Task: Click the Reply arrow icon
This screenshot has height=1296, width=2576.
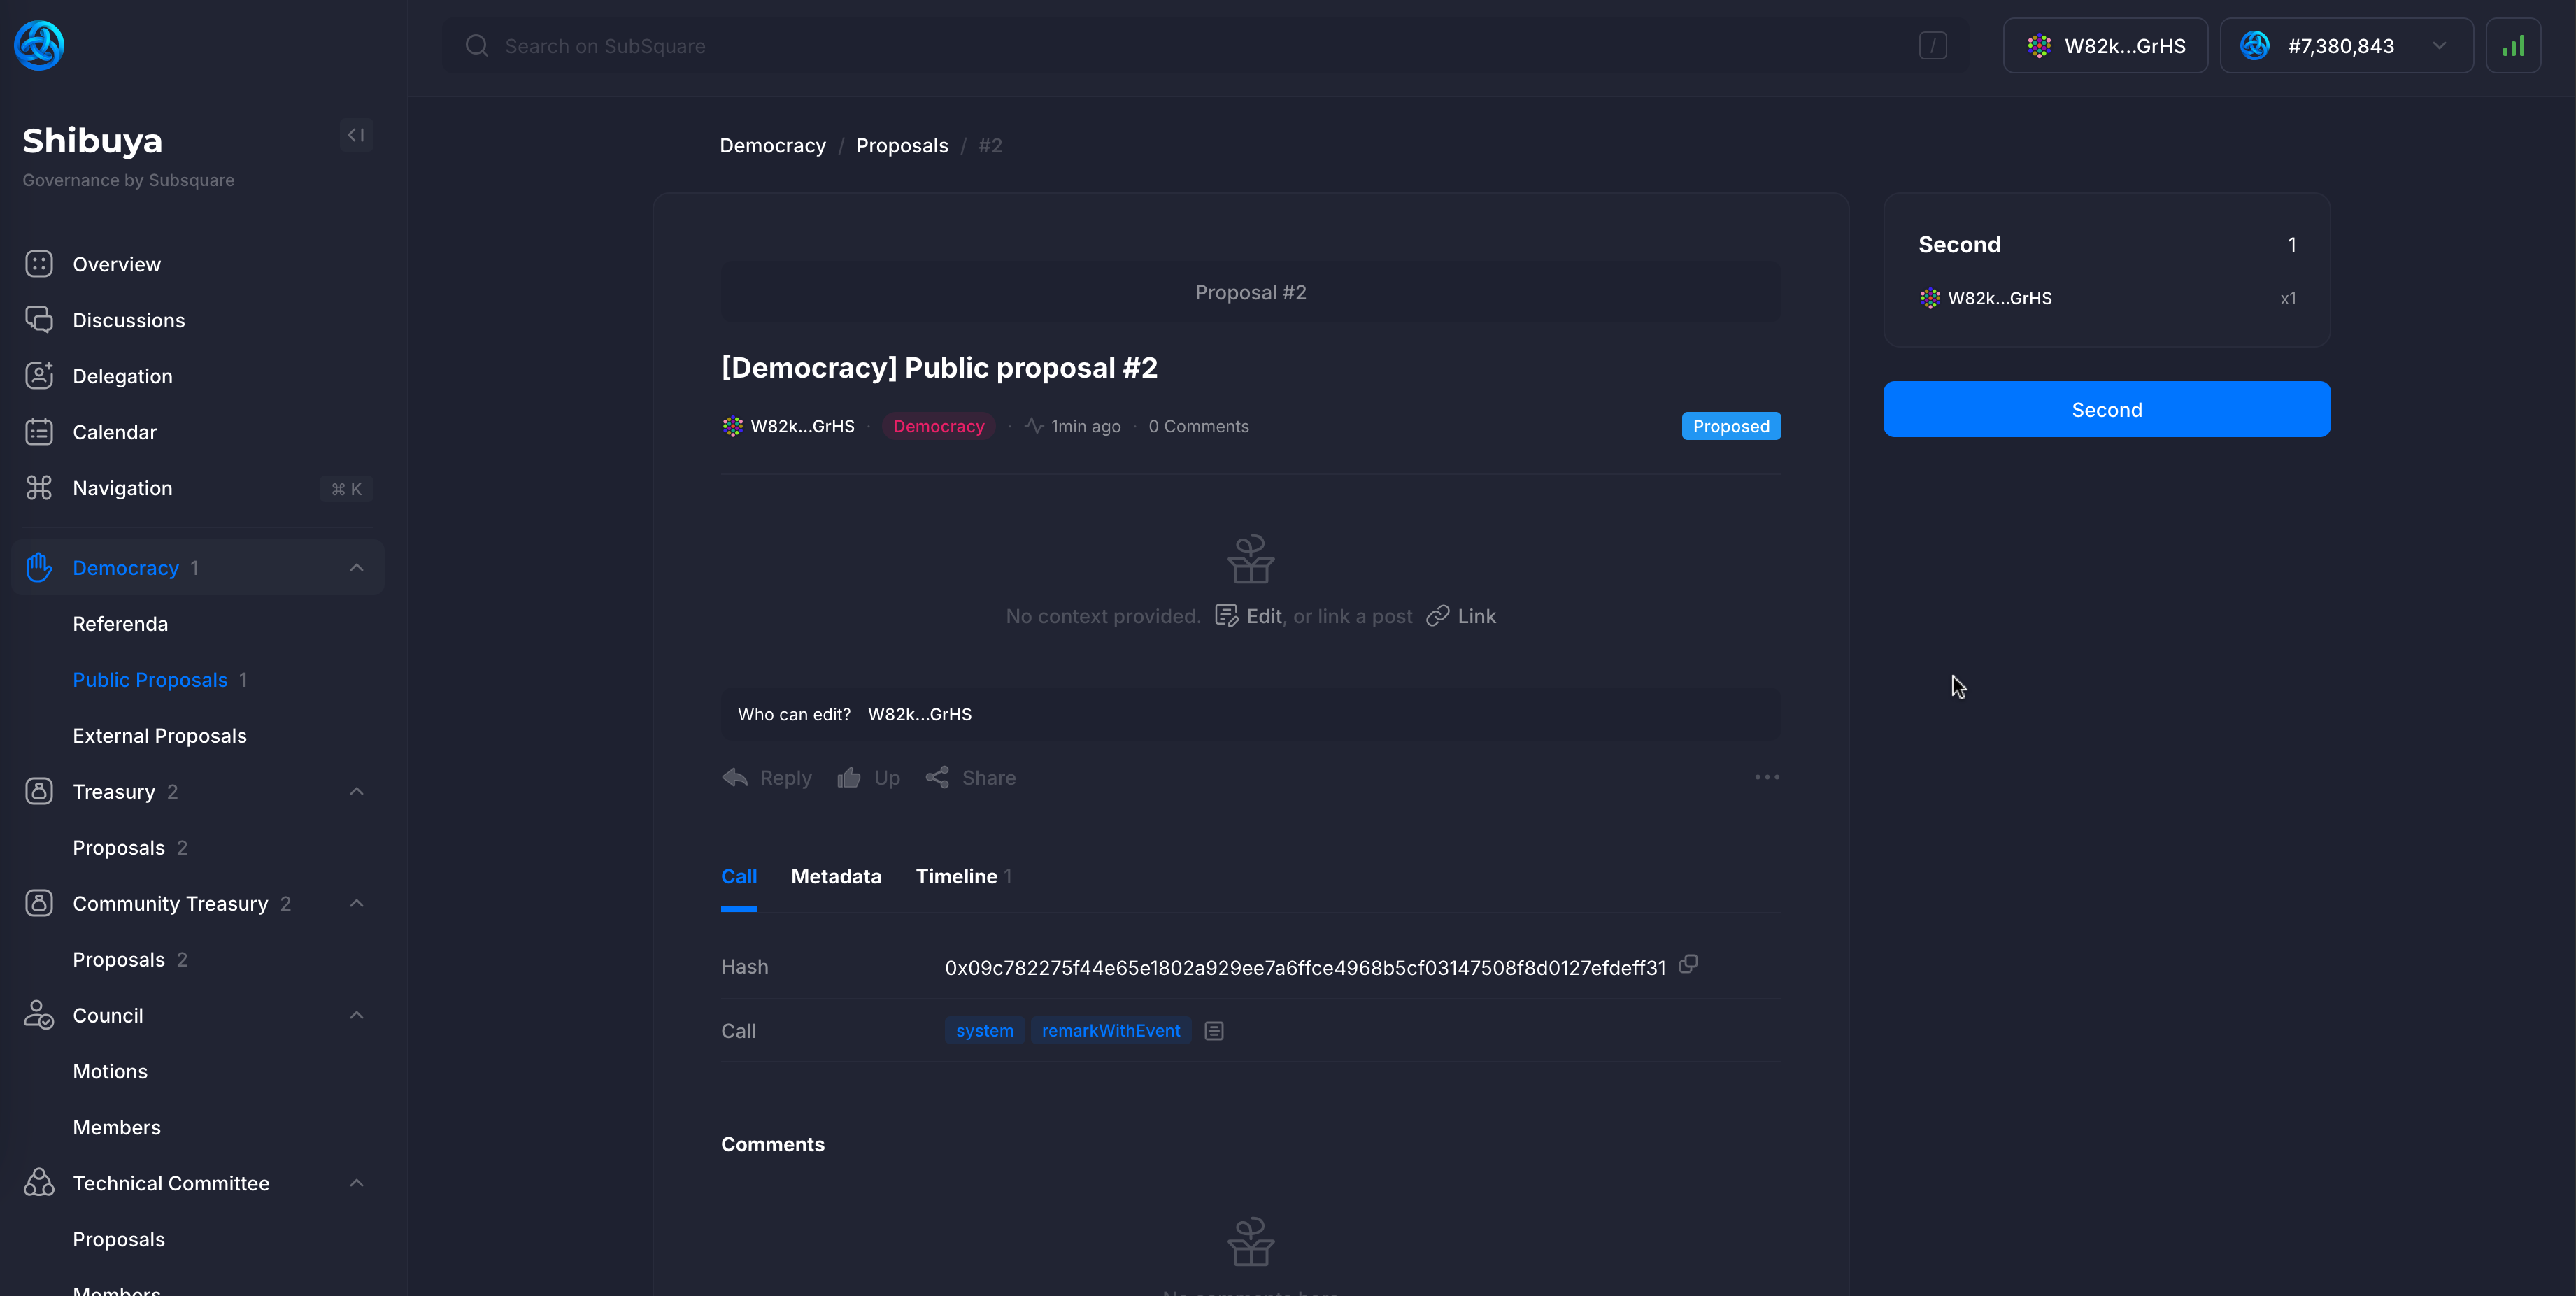Action: 735,778
